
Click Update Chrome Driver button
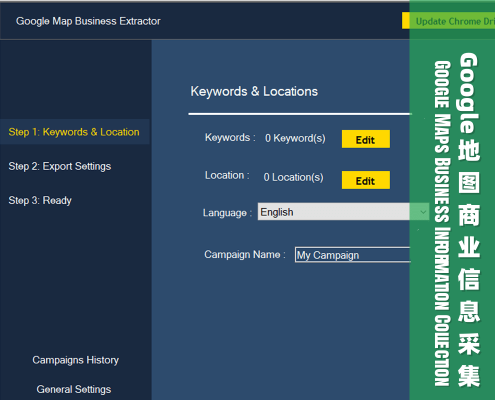click(448, 21)
